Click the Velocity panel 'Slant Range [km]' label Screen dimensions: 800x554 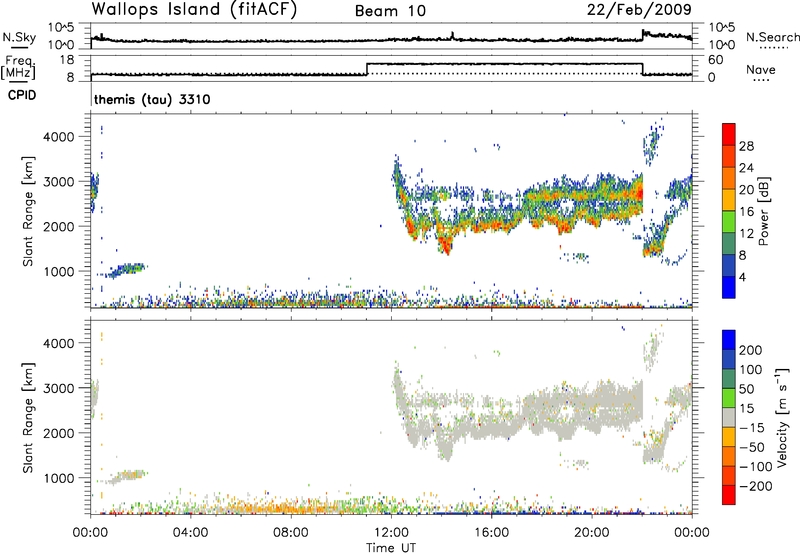pyautogui.click(x=28, y=418)
